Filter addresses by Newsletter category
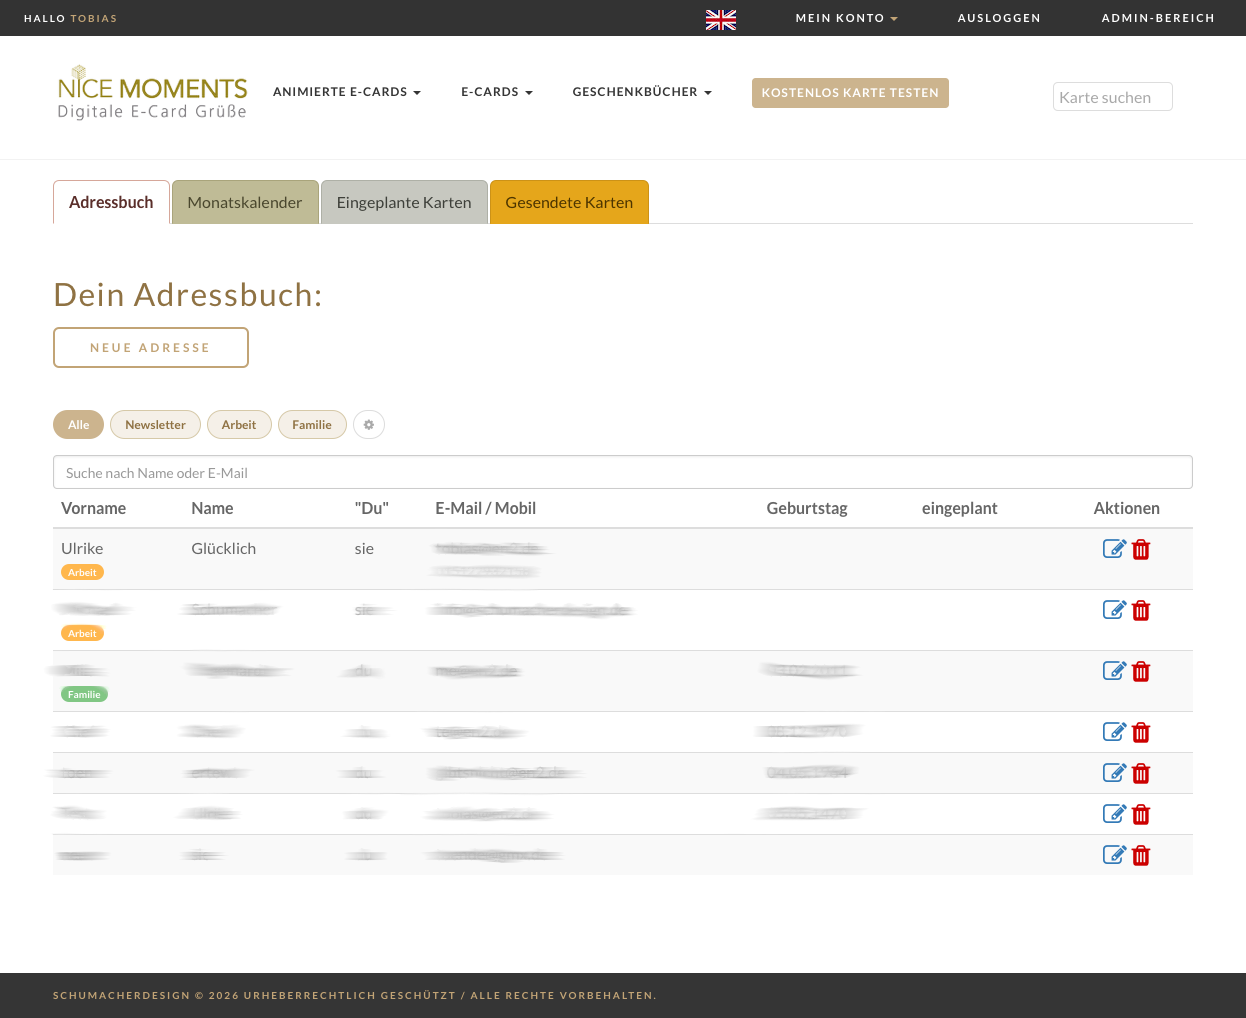Viewport: 1246px width, 1018px height. pos(155,425)
